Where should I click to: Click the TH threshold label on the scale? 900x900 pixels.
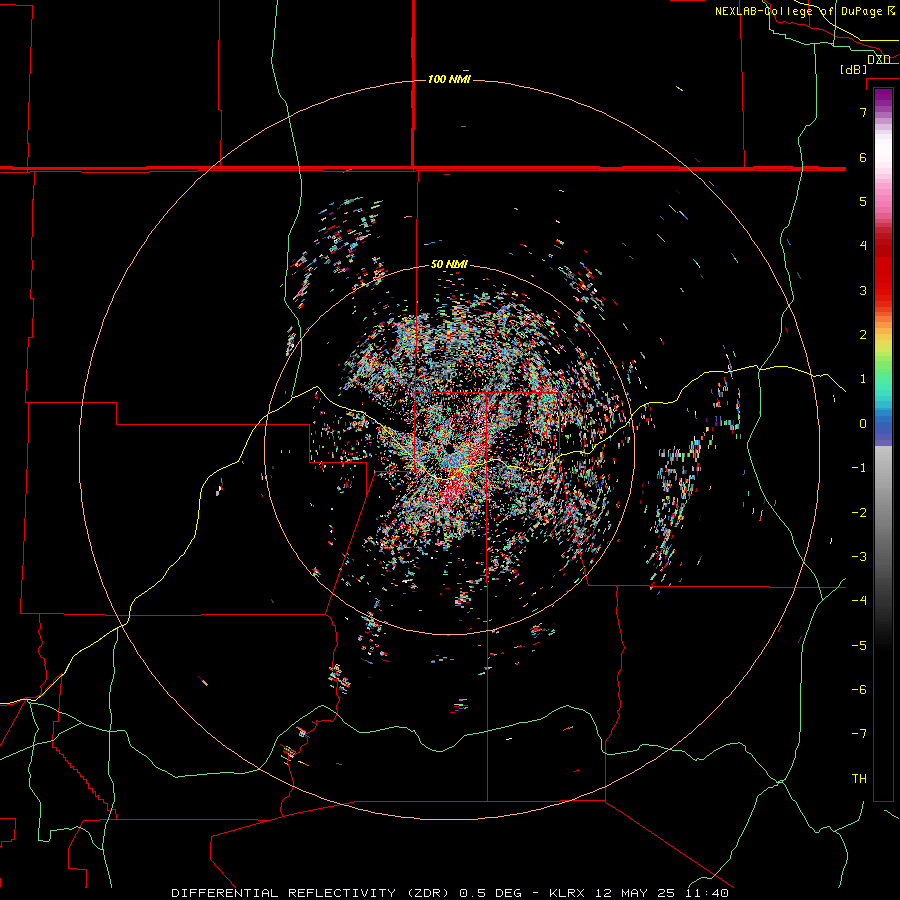click(859, 779)
